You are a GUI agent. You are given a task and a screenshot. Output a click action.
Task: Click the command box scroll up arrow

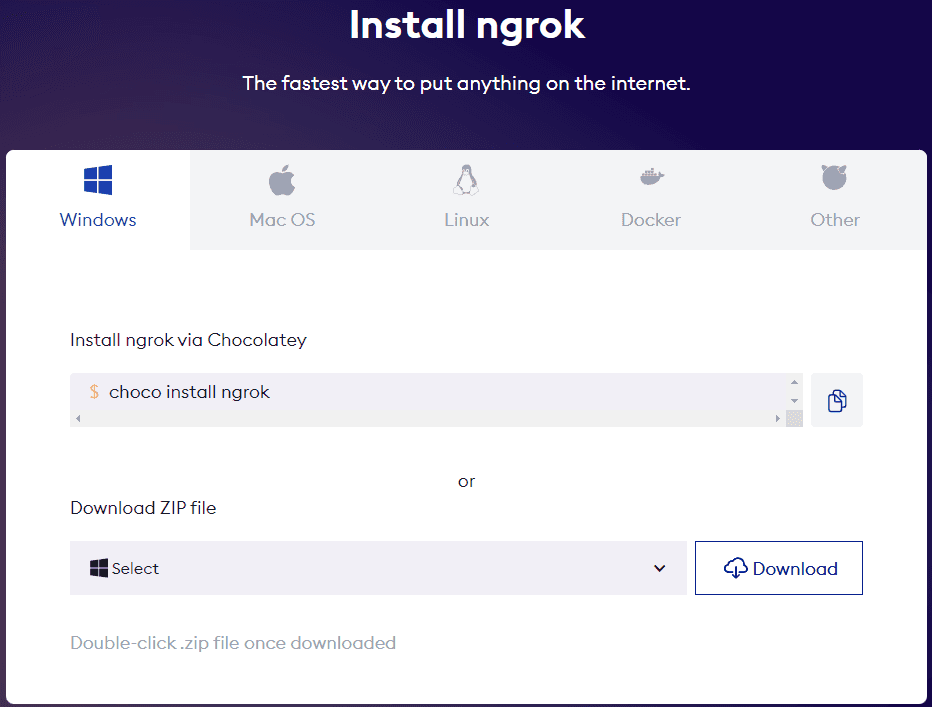click(x=794, y=382)
